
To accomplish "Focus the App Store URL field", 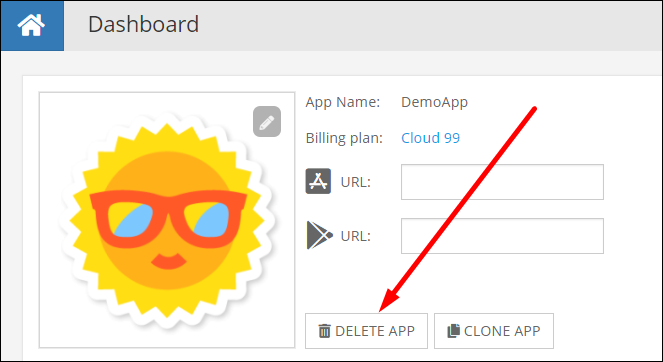I will pyautogui.click(x=502, y=182).
